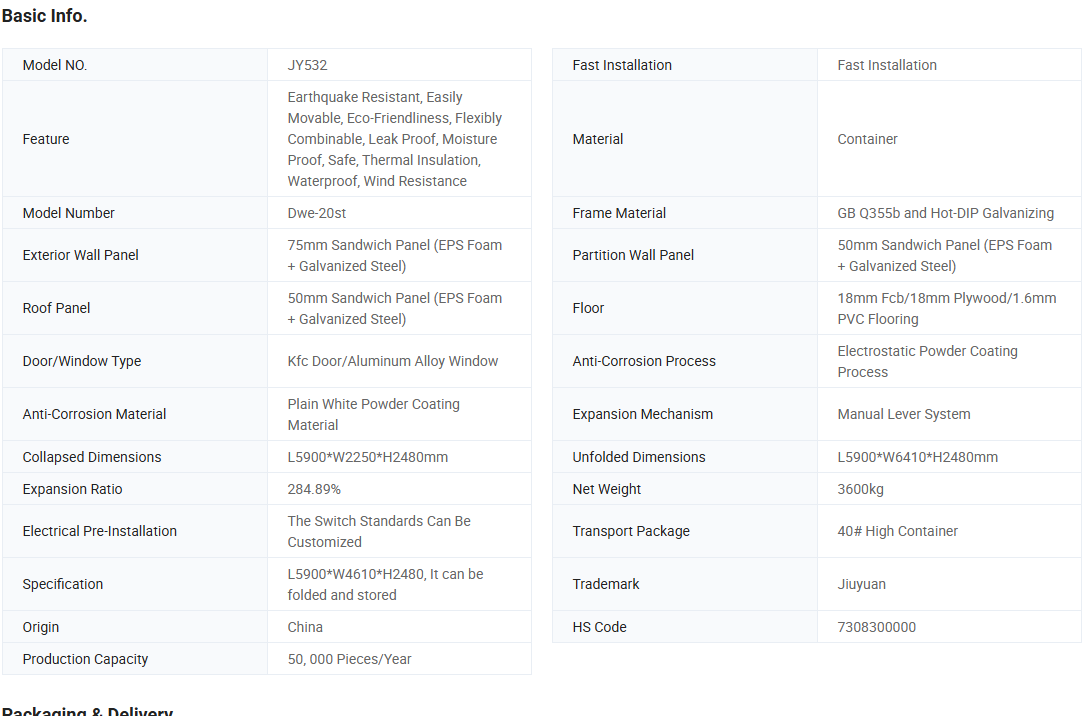1088x716 pixels.
Task: Click the Roof Panel label
Action: tap(56, 308)
